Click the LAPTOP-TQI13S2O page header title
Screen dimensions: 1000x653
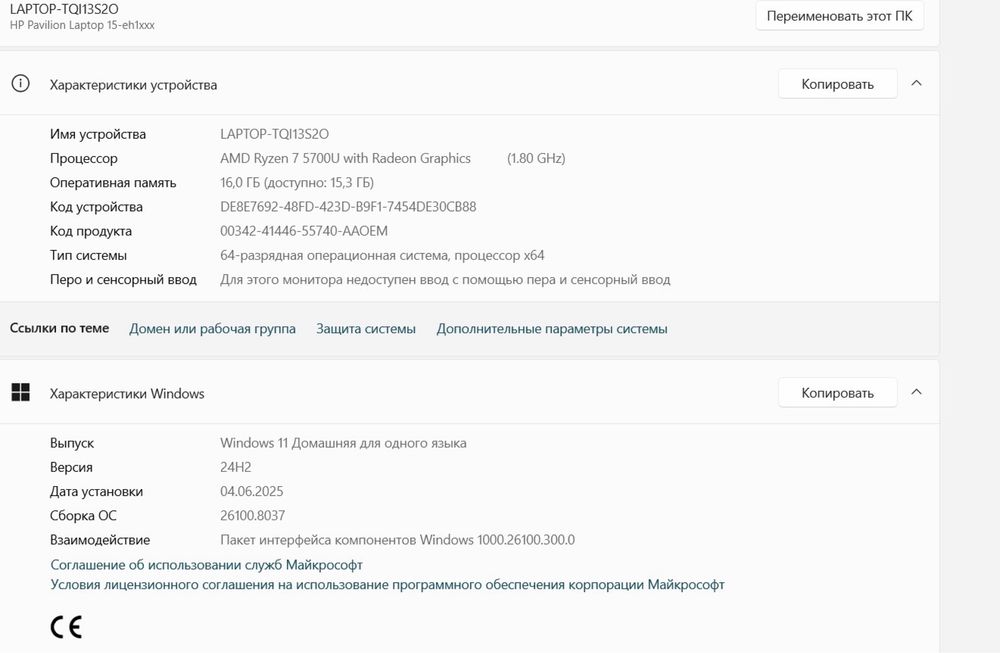click(64, 9)
